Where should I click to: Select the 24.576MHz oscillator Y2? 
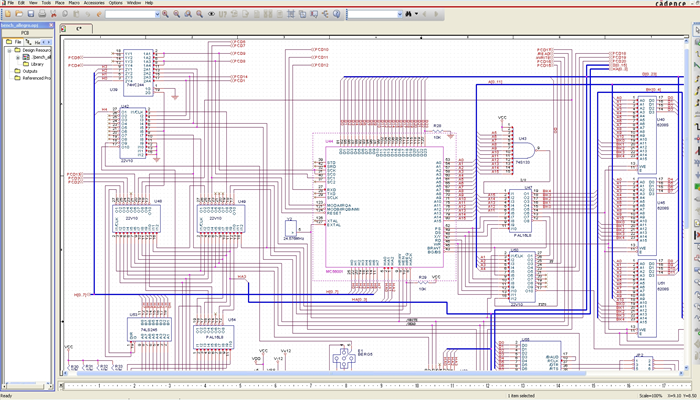point(291,229)
